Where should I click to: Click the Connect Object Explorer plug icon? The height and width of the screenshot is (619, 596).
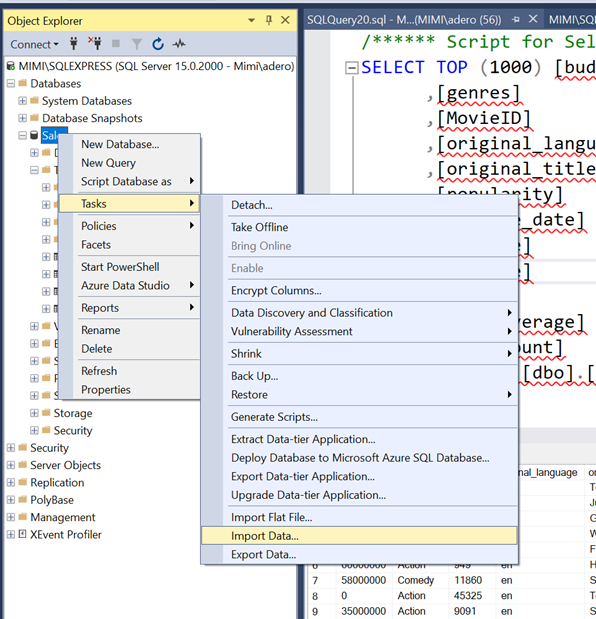coord(73,43)
